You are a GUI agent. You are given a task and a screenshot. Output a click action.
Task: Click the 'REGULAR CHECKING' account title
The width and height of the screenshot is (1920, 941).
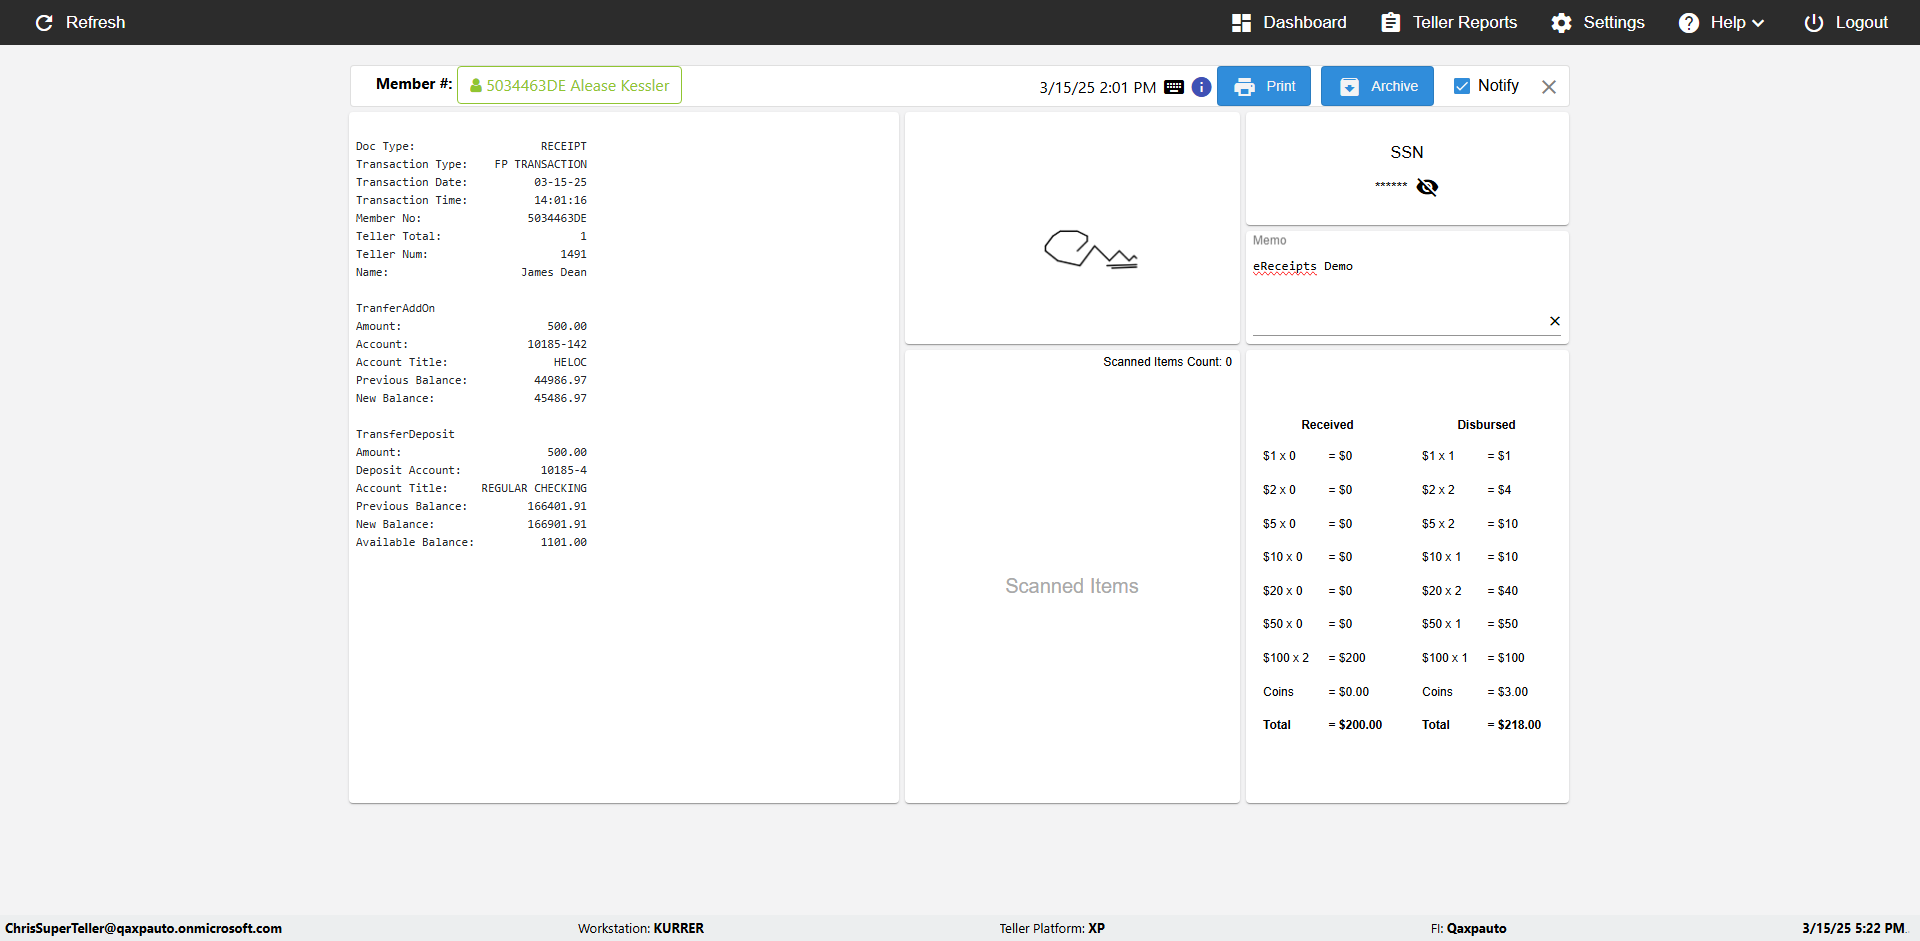pyautogui.click(x=534, y=488)
